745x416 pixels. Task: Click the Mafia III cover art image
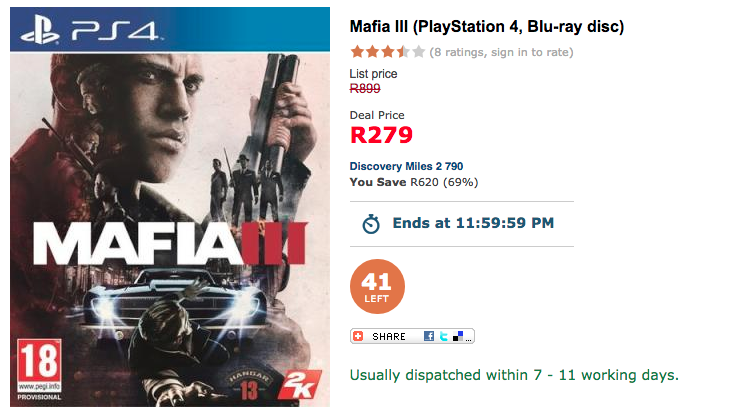[x=170, y=220]
